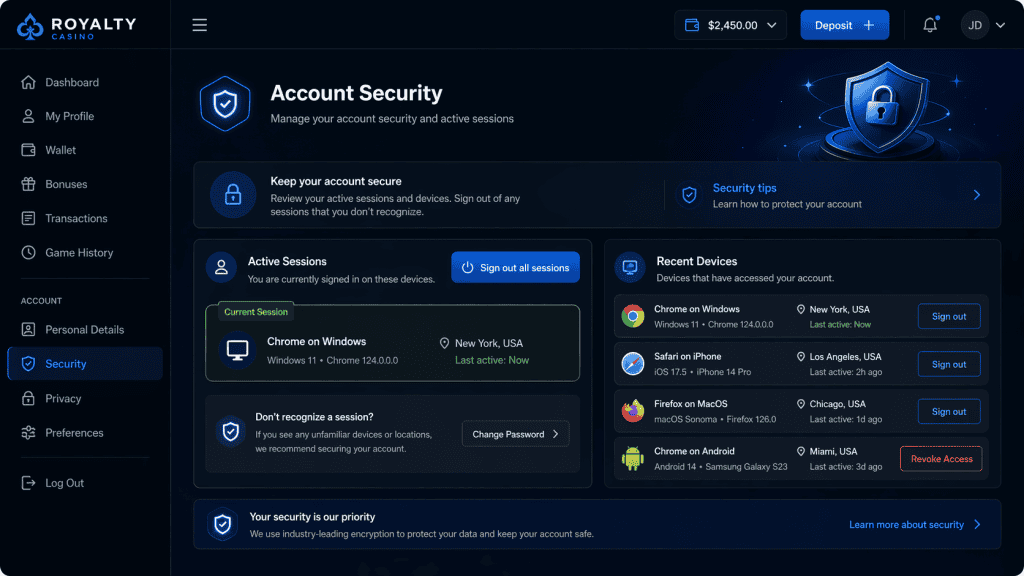Click the Learn more about security link
1024x576 pixels.
(914, 524)
